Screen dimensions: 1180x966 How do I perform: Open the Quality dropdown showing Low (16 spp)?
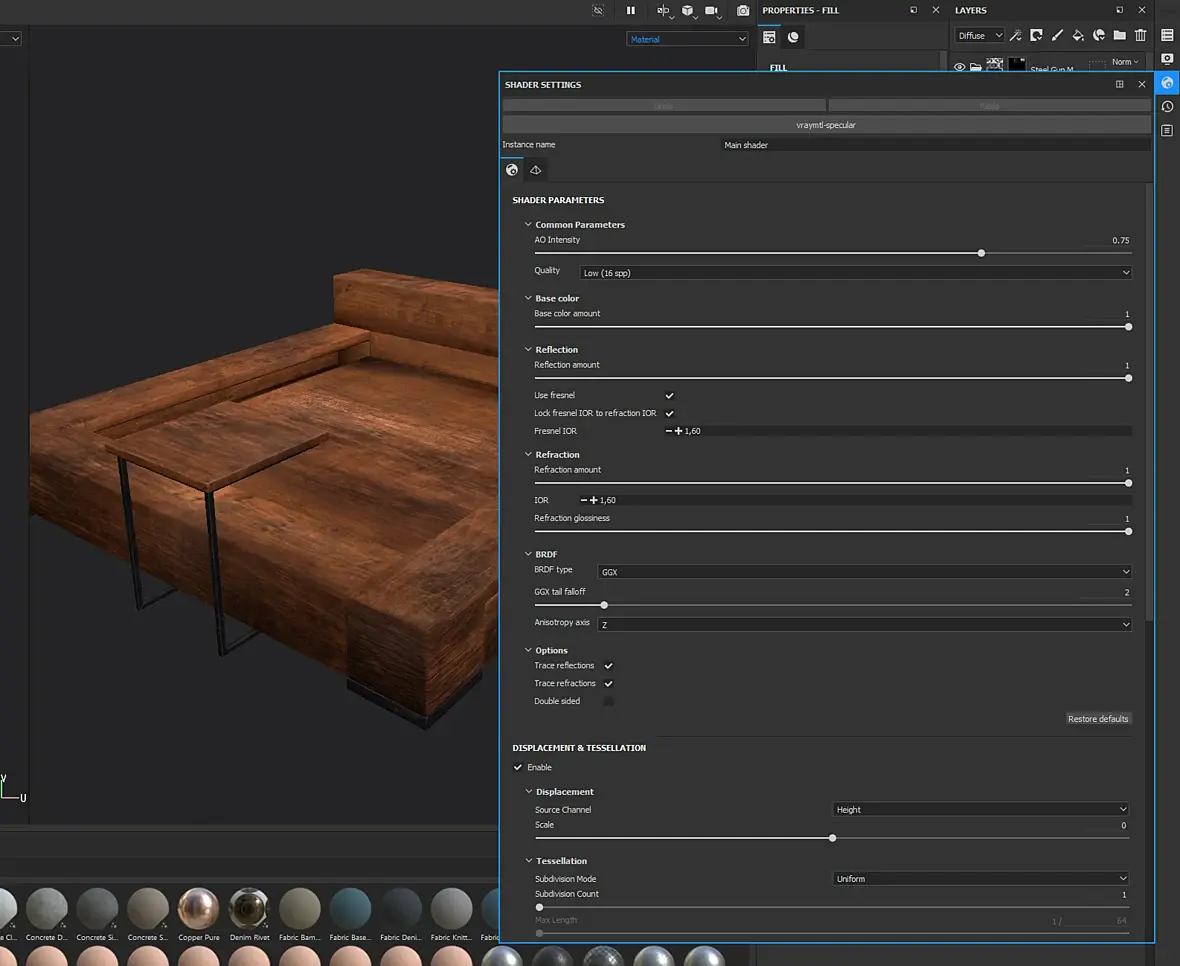[x=855, y=273]
